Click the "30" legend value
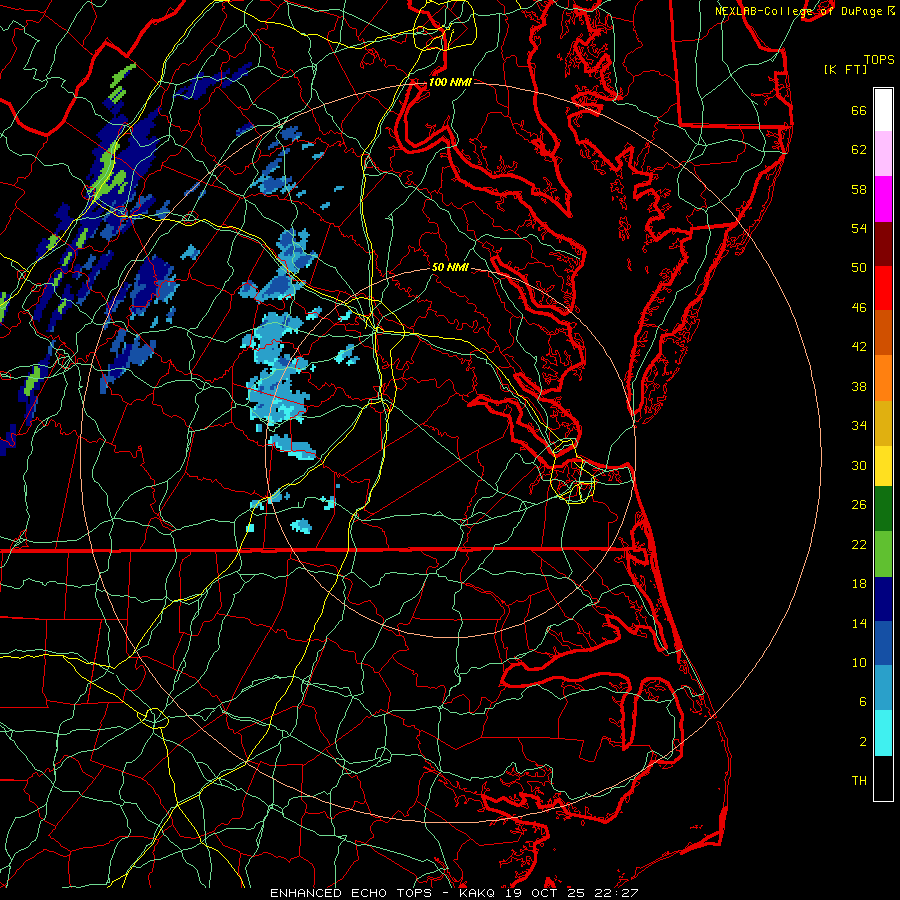Screen dimensions: 900x900 [859, 465]
